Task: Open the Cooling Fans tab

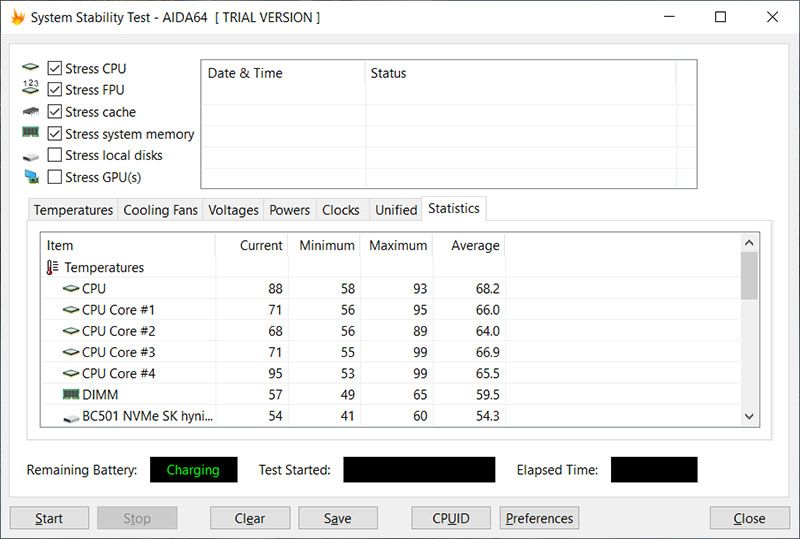Action: (x=160, y=210)
